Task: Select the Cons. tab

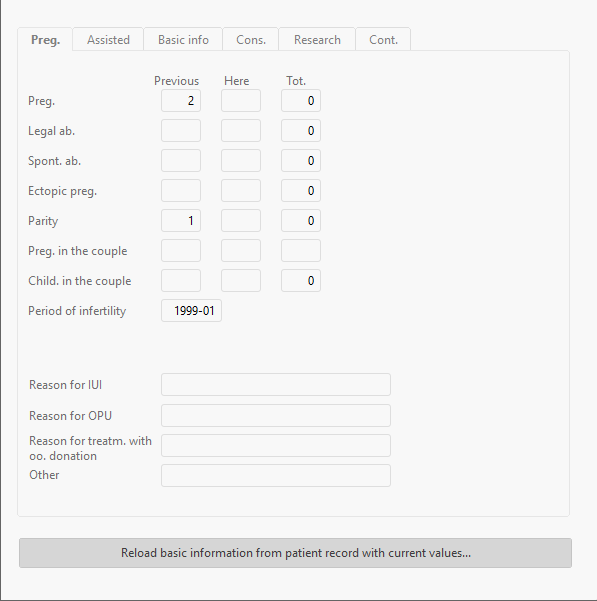Action: [251, 39]
